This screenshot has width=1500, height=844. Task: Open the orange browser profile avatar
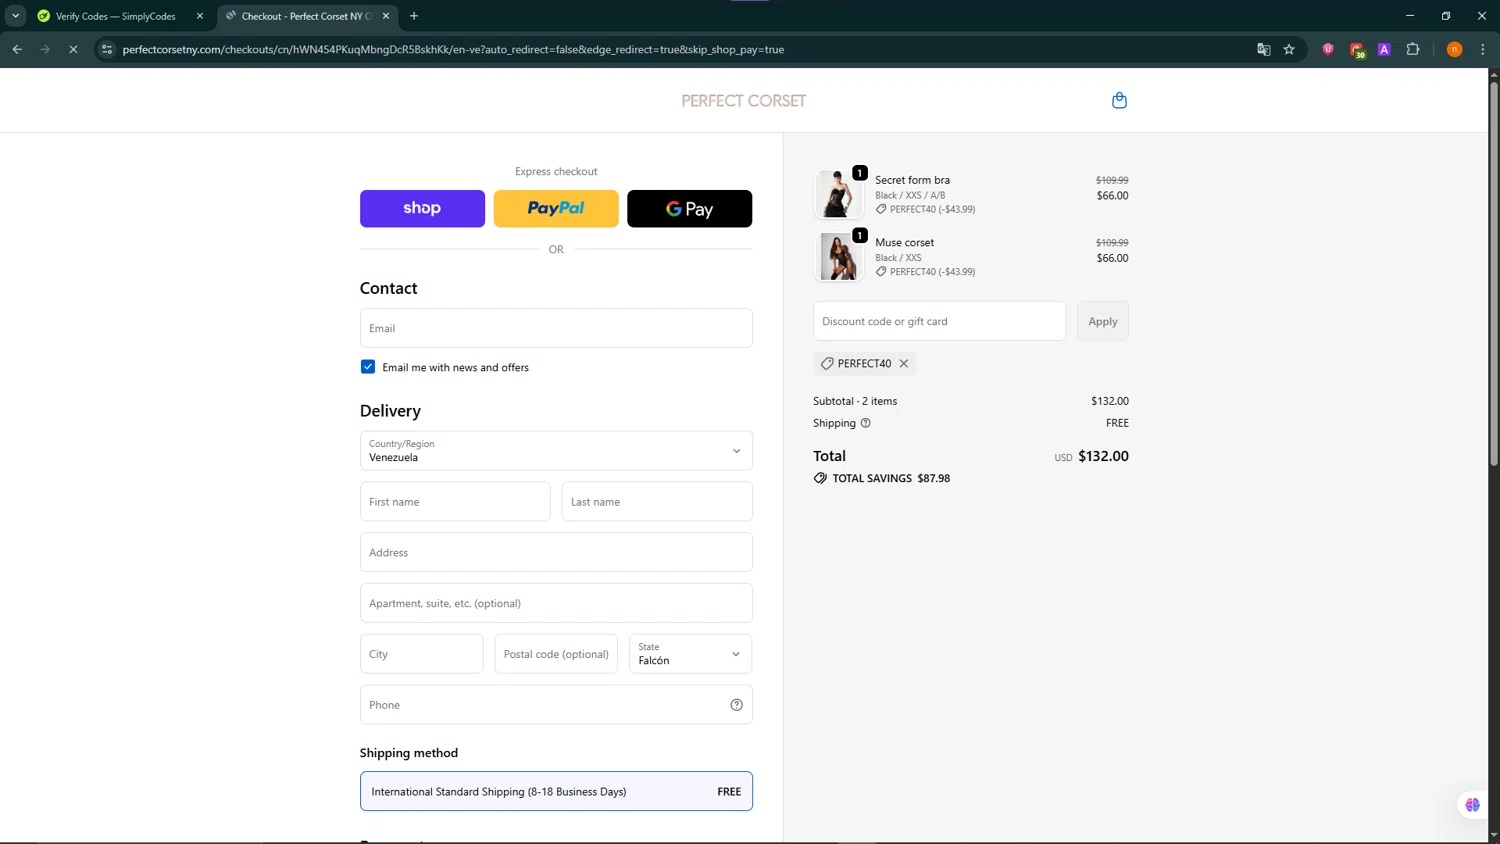click(1454, 49)
